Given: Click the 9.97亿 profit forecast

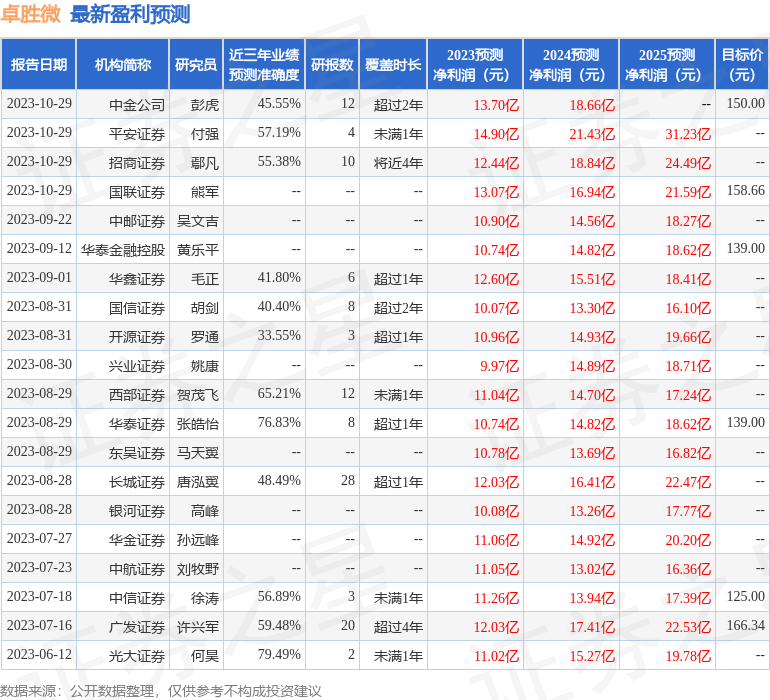Looking at the screenshot, I should [499, 365].
